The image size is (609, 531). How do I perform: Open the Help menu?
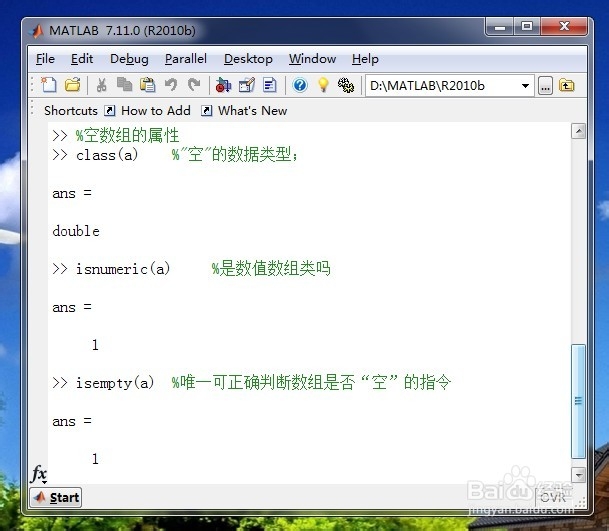point(365,59)
